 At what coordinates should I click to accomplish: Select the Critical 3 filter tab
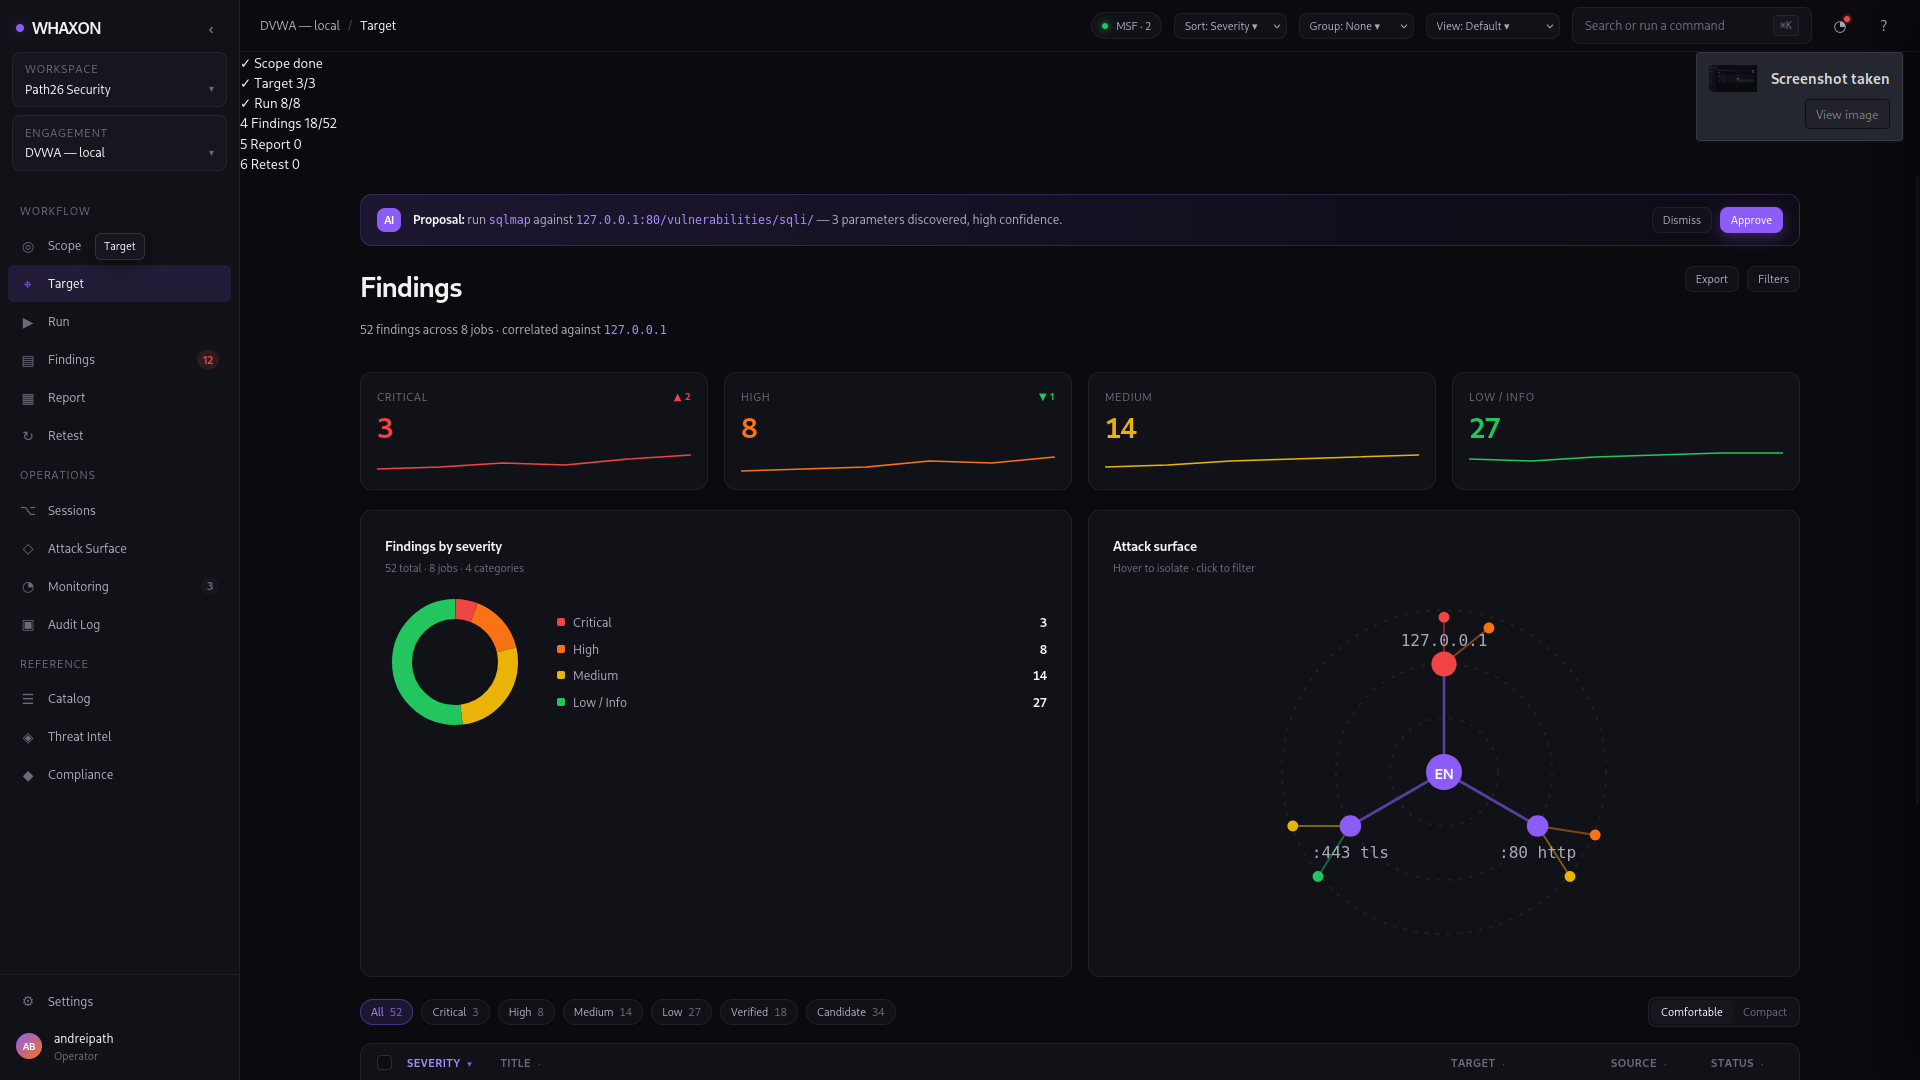coord(455,1012)
